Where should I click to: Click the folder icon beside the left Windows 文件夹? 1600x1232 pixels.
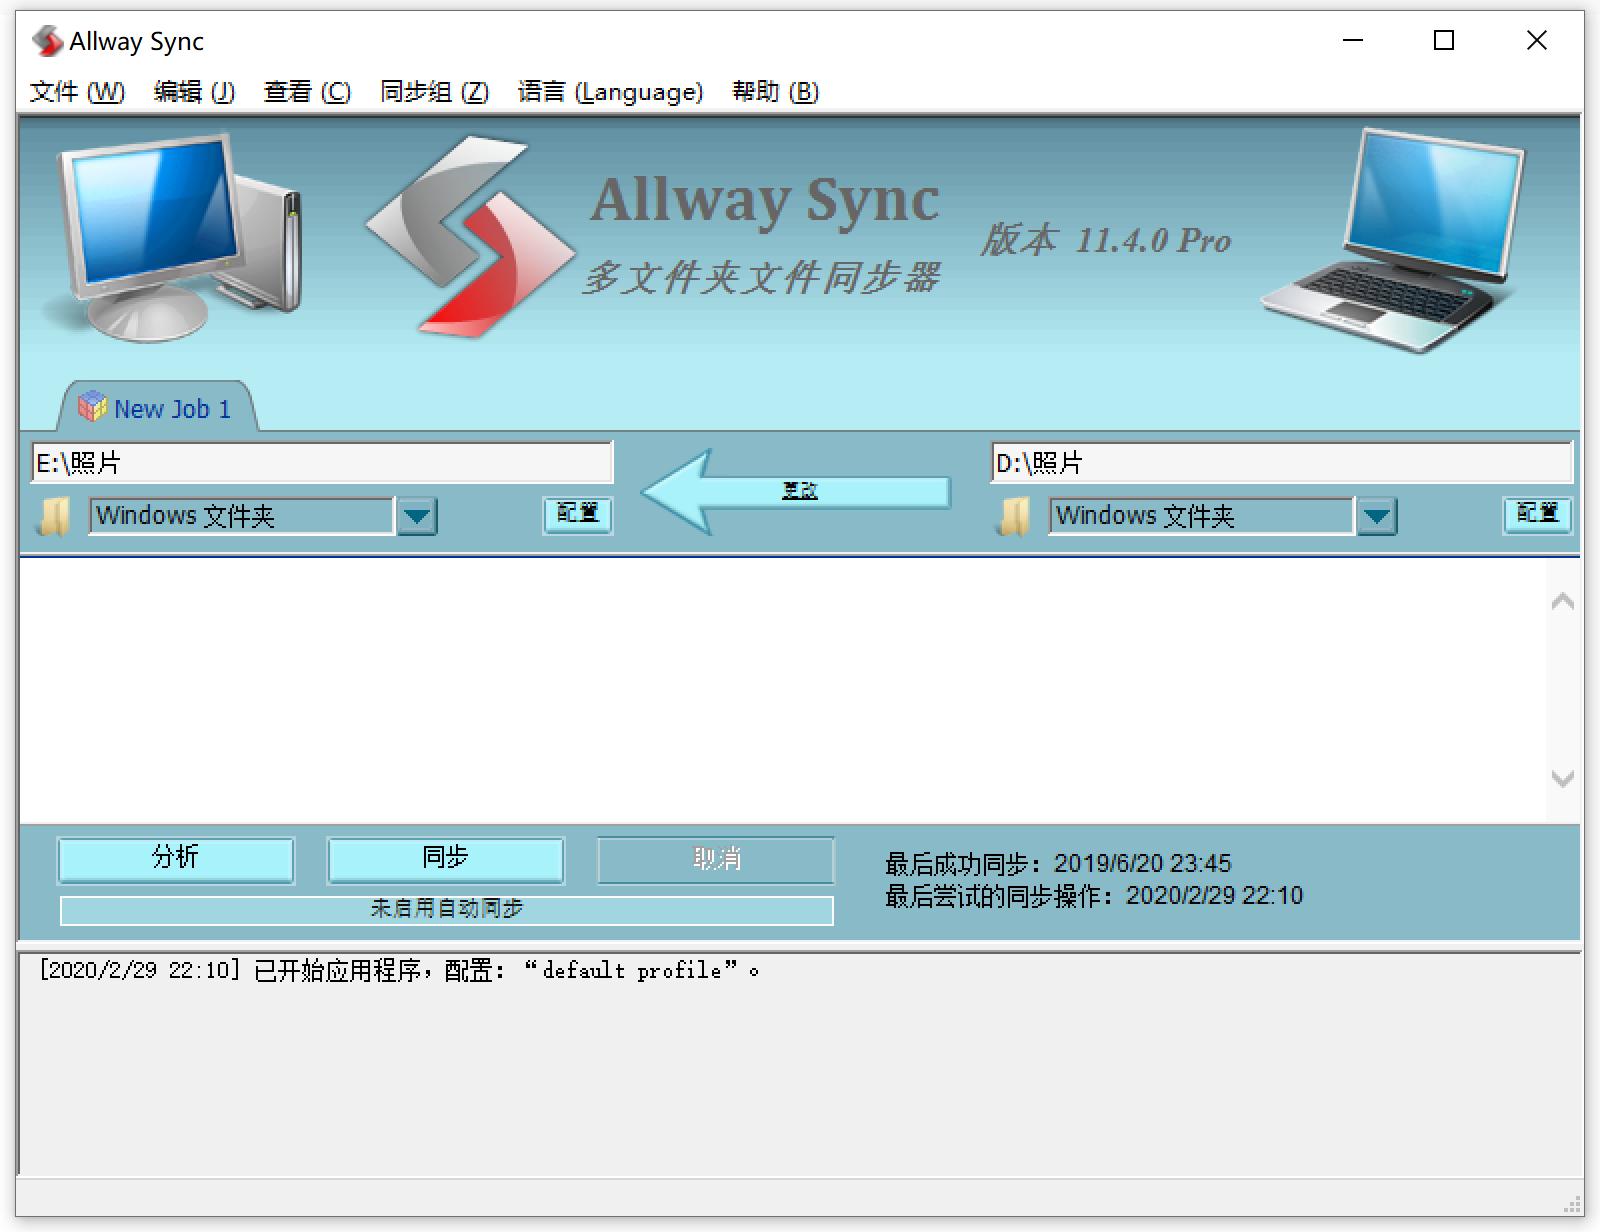pyautogui.click(x=54, y=517)
